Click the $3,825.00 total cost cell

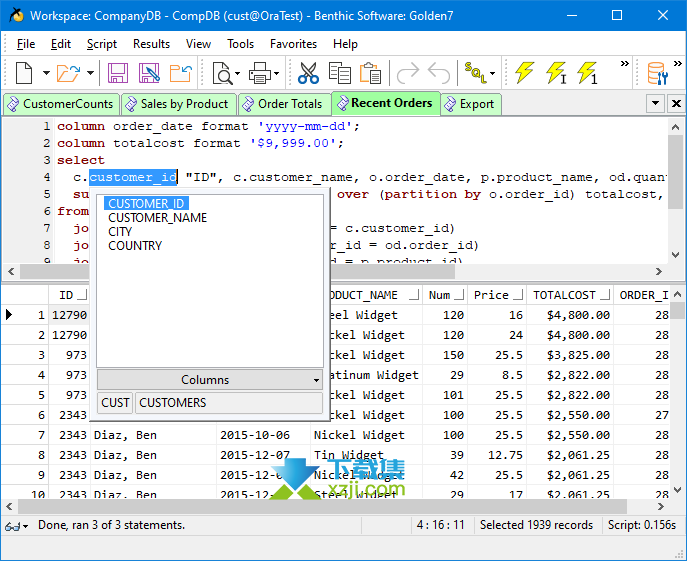coord(570,355)
